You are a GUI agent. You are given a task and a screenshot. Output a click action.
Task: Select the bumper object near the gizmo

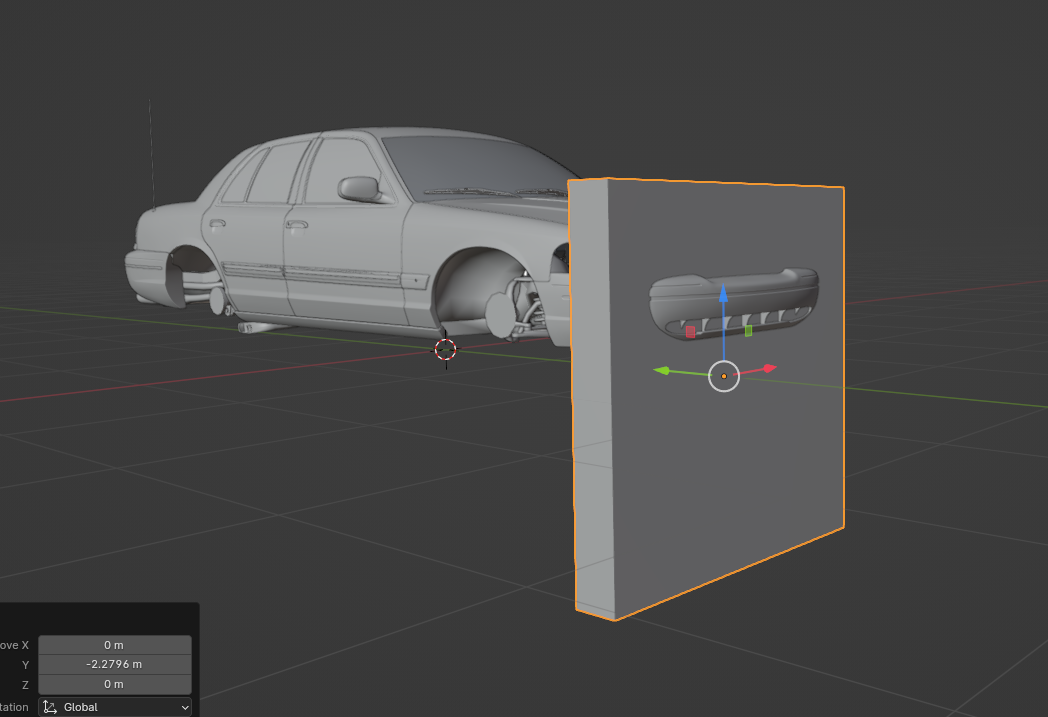tap(734, 304)
